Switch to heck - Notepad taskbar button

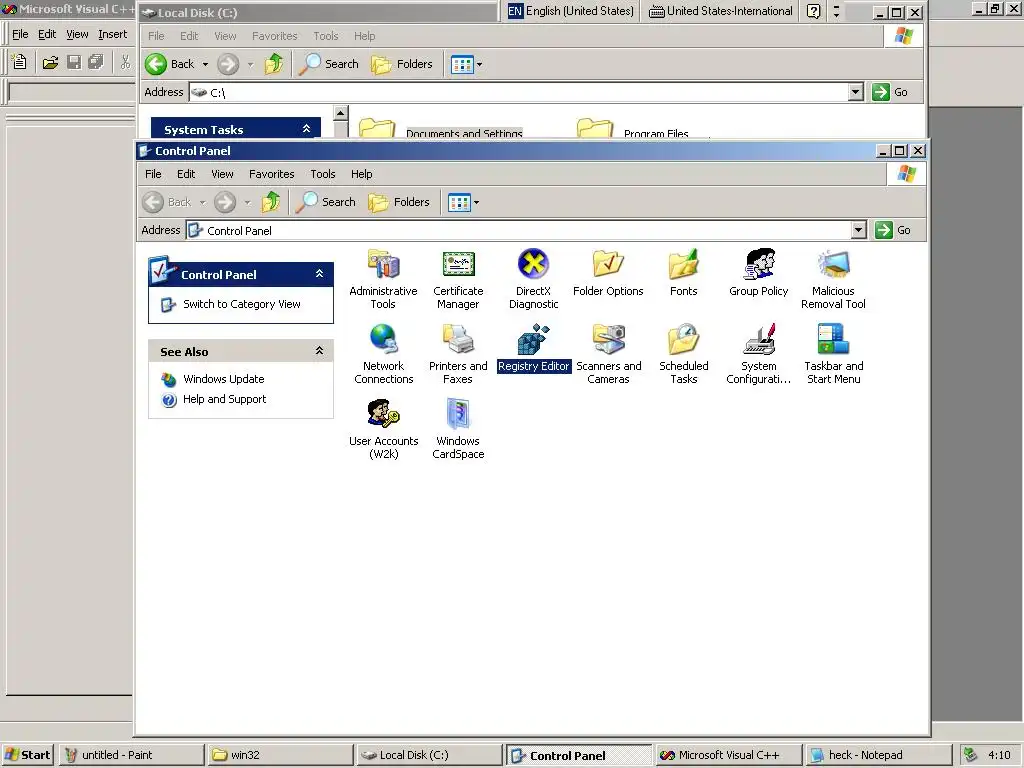[x=877, y=755]
